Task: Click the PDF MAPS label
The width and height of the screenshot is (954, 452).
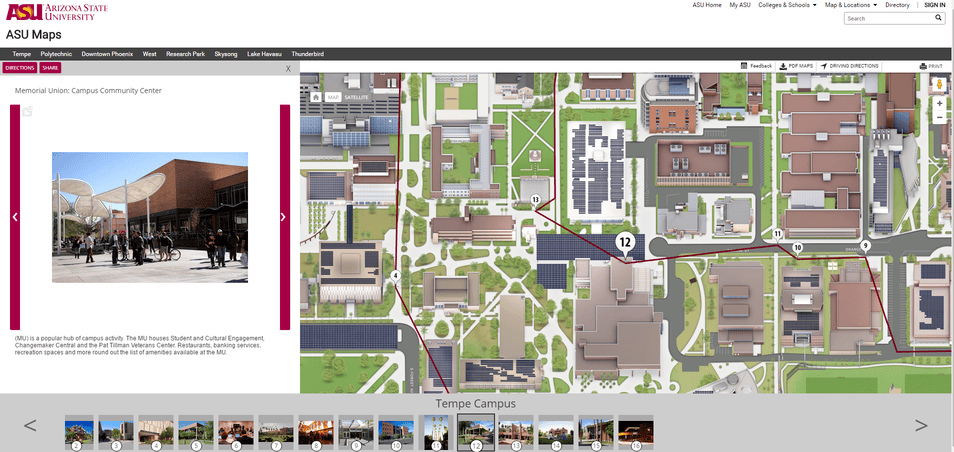Action: (801, 66)
